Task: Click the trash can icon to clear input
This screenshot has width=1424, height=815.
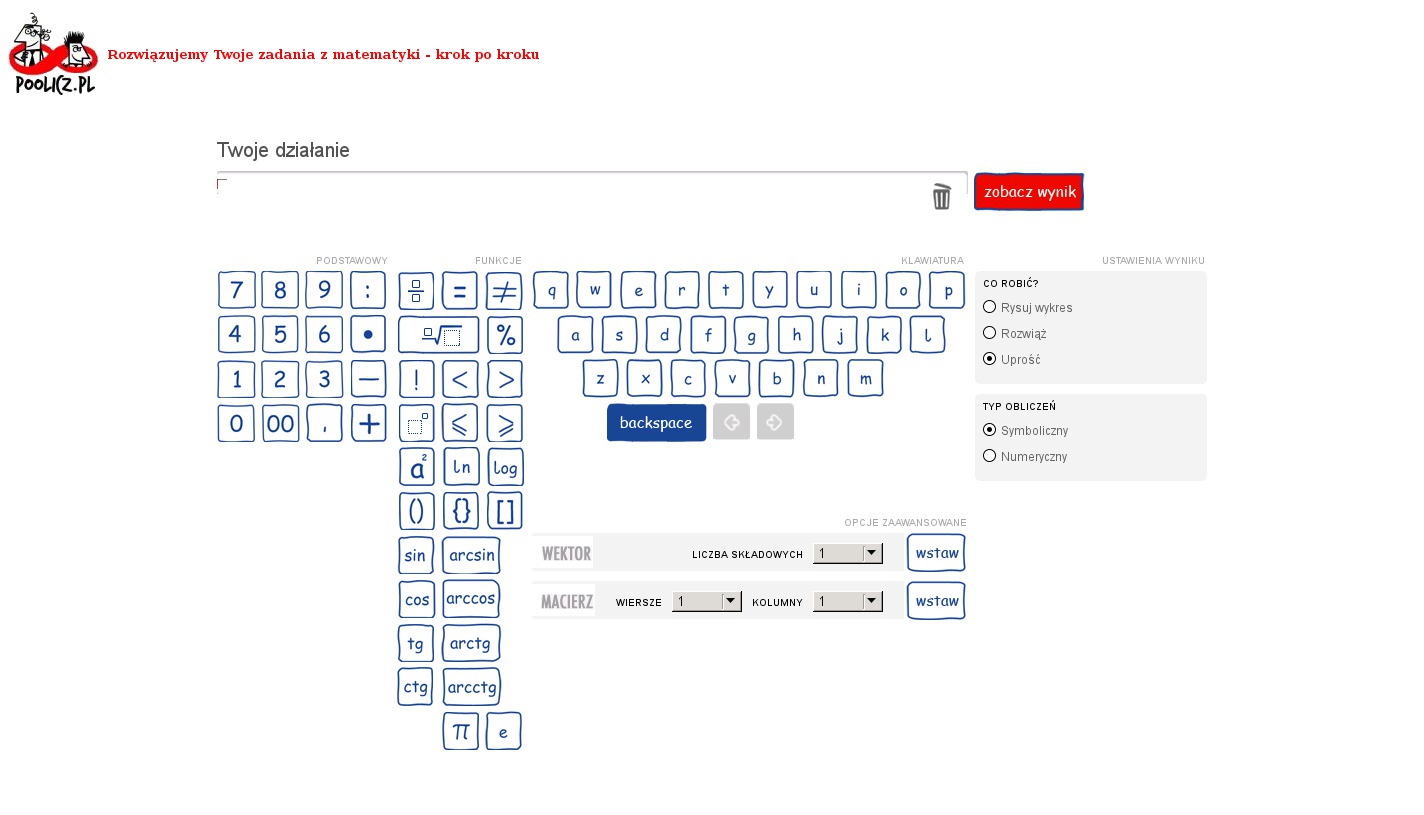Action: (941, 196)
